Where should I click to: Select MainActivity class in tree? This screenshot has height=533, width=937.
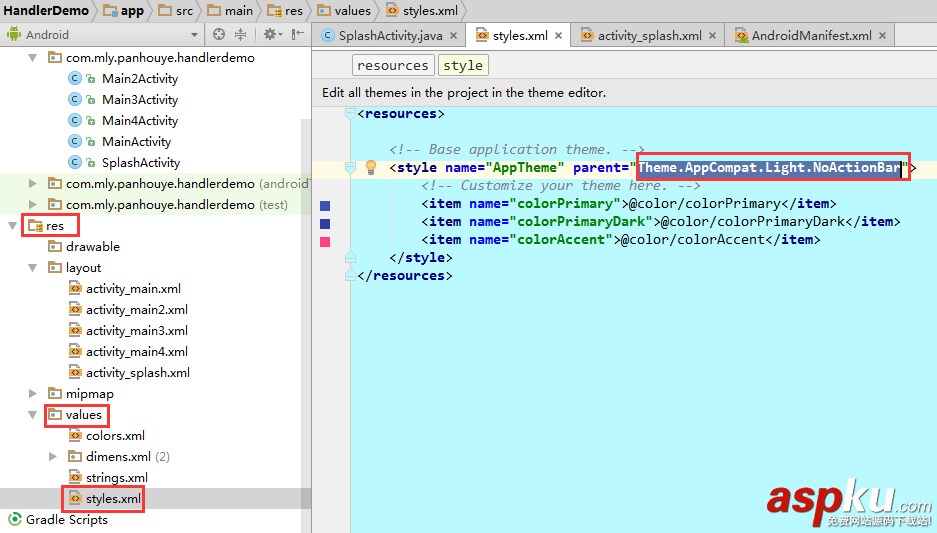pos(136,142)
